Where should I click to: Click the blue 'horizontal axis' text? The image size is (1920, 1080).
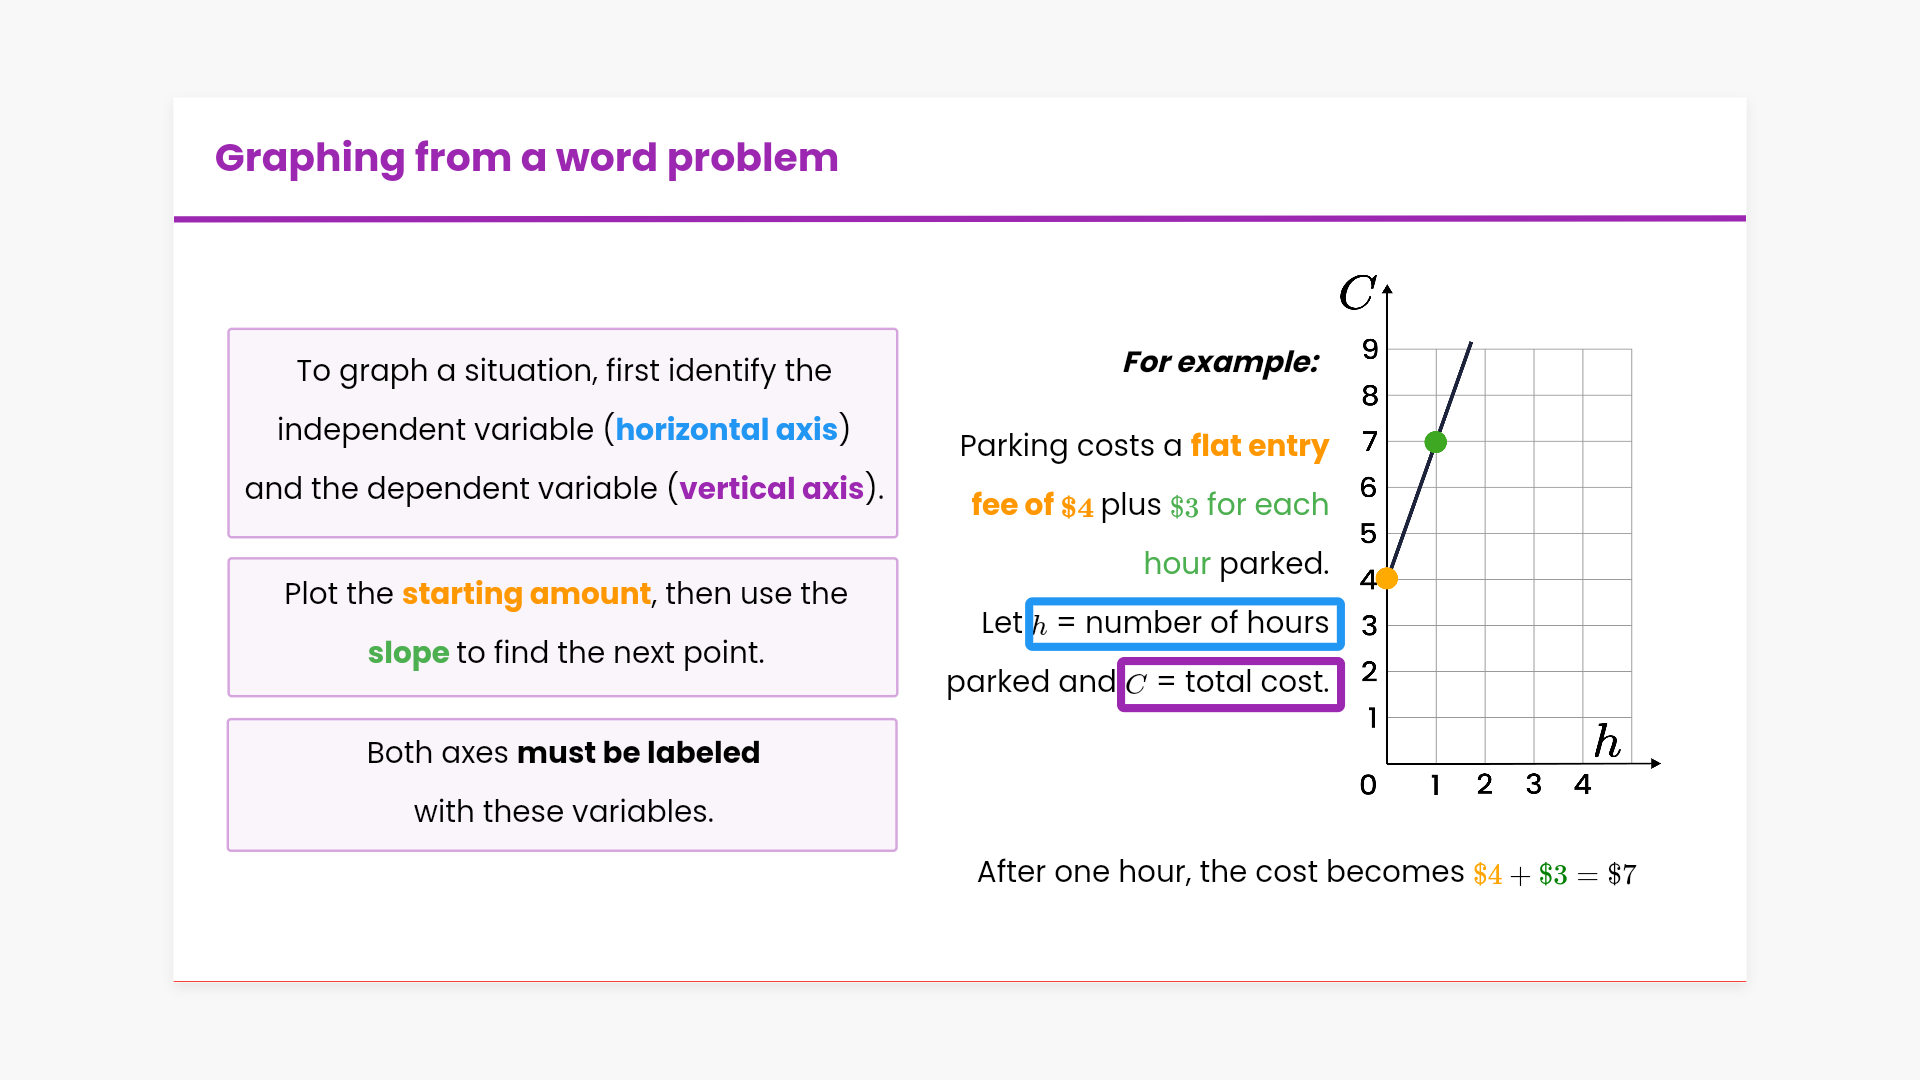[726, 429]
